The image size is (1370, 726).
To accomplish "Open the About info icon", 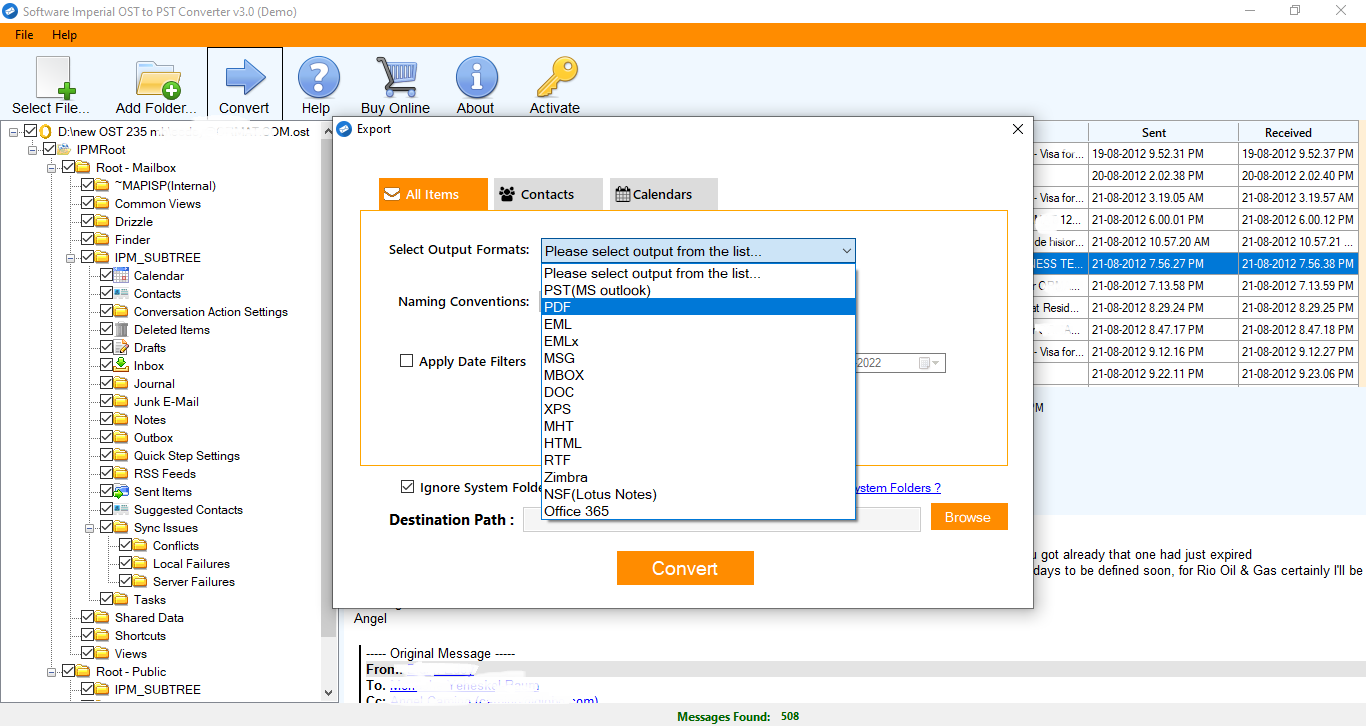I will pyautogui.click(x=476, y=77).
